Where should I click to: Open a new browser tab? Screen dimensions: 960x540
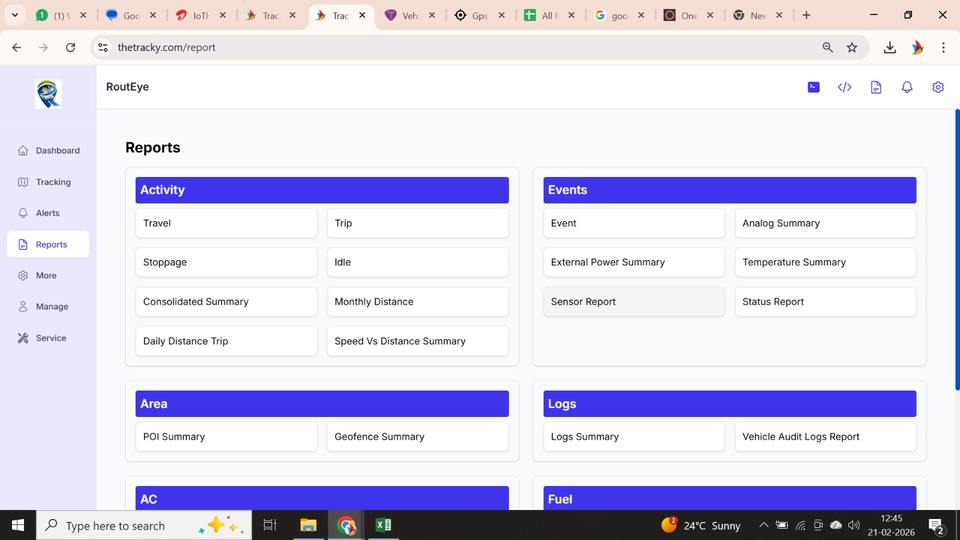806,15
